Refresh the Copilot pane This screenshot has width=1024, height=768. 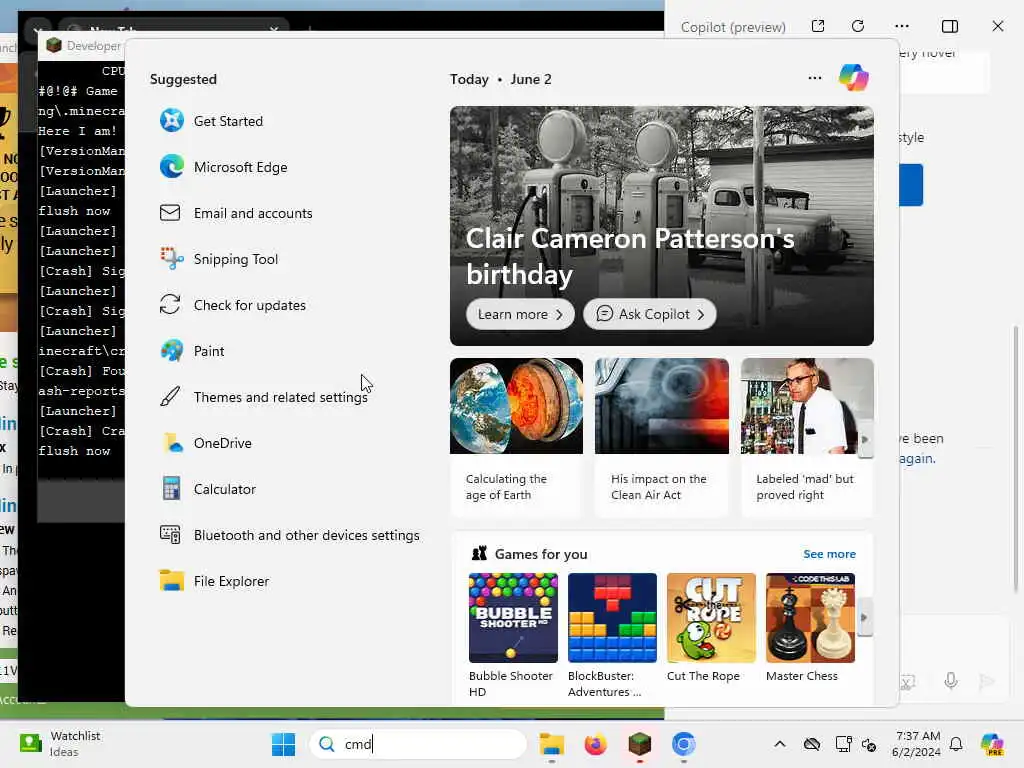click(x=858, y=26)
